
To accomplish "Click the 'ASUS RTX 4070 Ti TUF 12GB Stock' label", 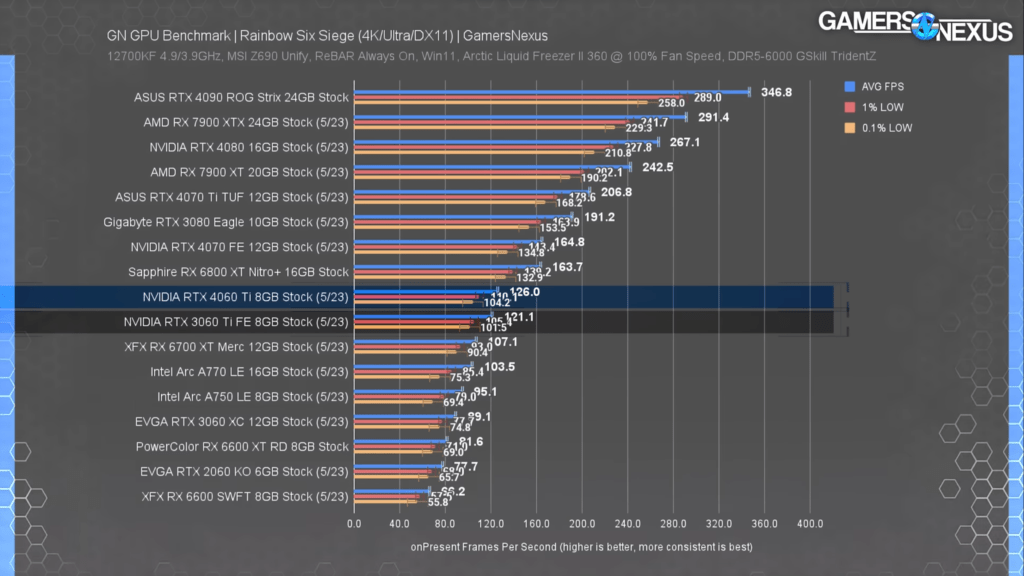I will coord(232,197).
